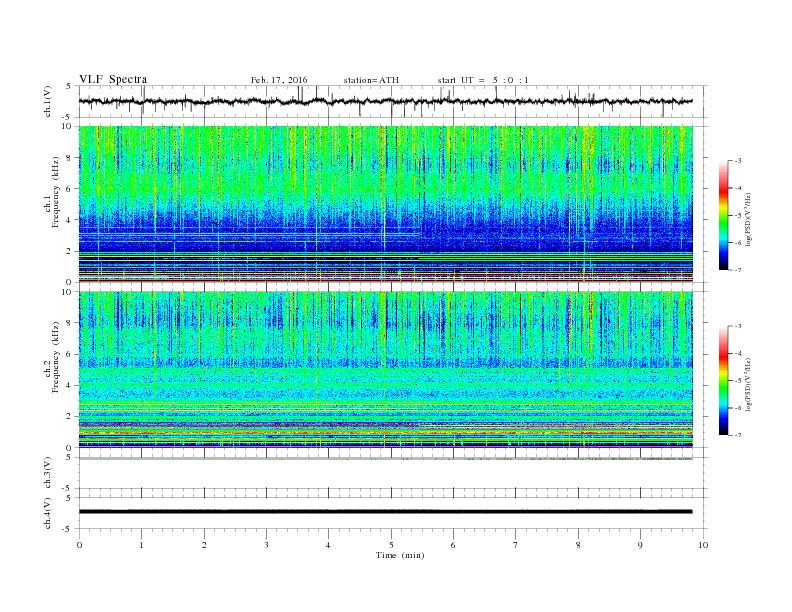Click the ch.2 spectrogram color bar
Image resolution: width=792 pixels, height=612 pixels.
click(x=724, y=380)
